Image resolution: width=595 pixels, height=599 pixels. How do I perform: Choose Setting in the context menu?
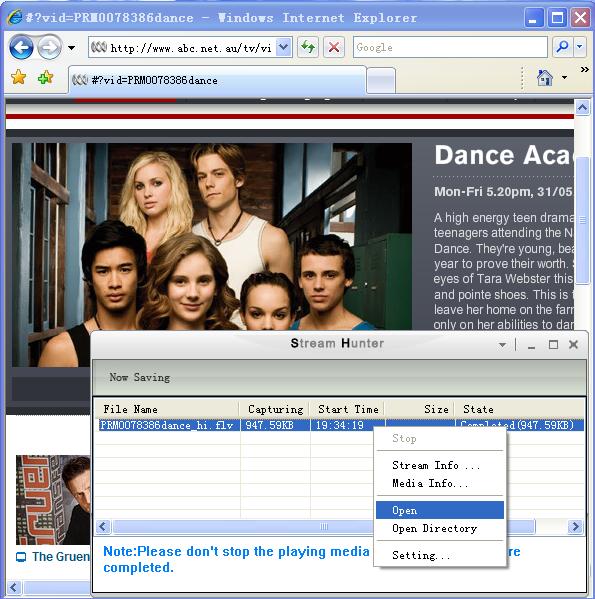[x=440, y=555]
